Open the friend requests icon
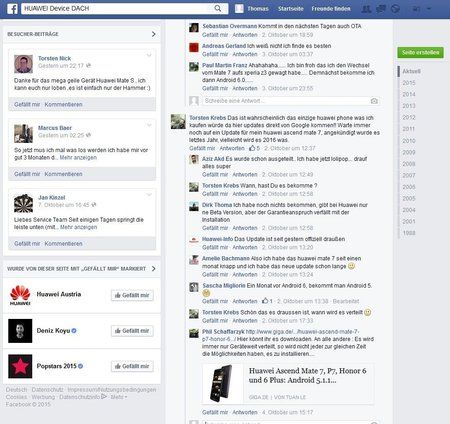Screen dimensions: 450x424 pos(366,9)
